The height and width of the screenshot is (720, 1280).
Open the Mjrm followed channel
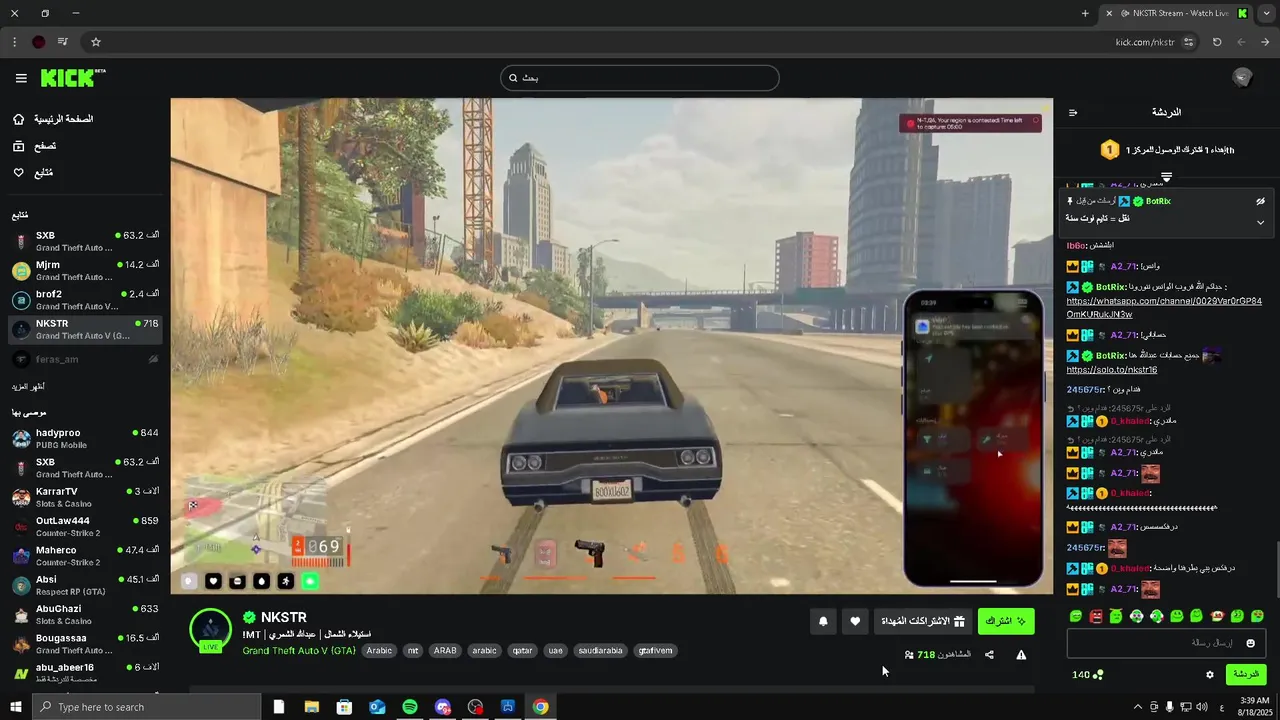tap(85, 270)
